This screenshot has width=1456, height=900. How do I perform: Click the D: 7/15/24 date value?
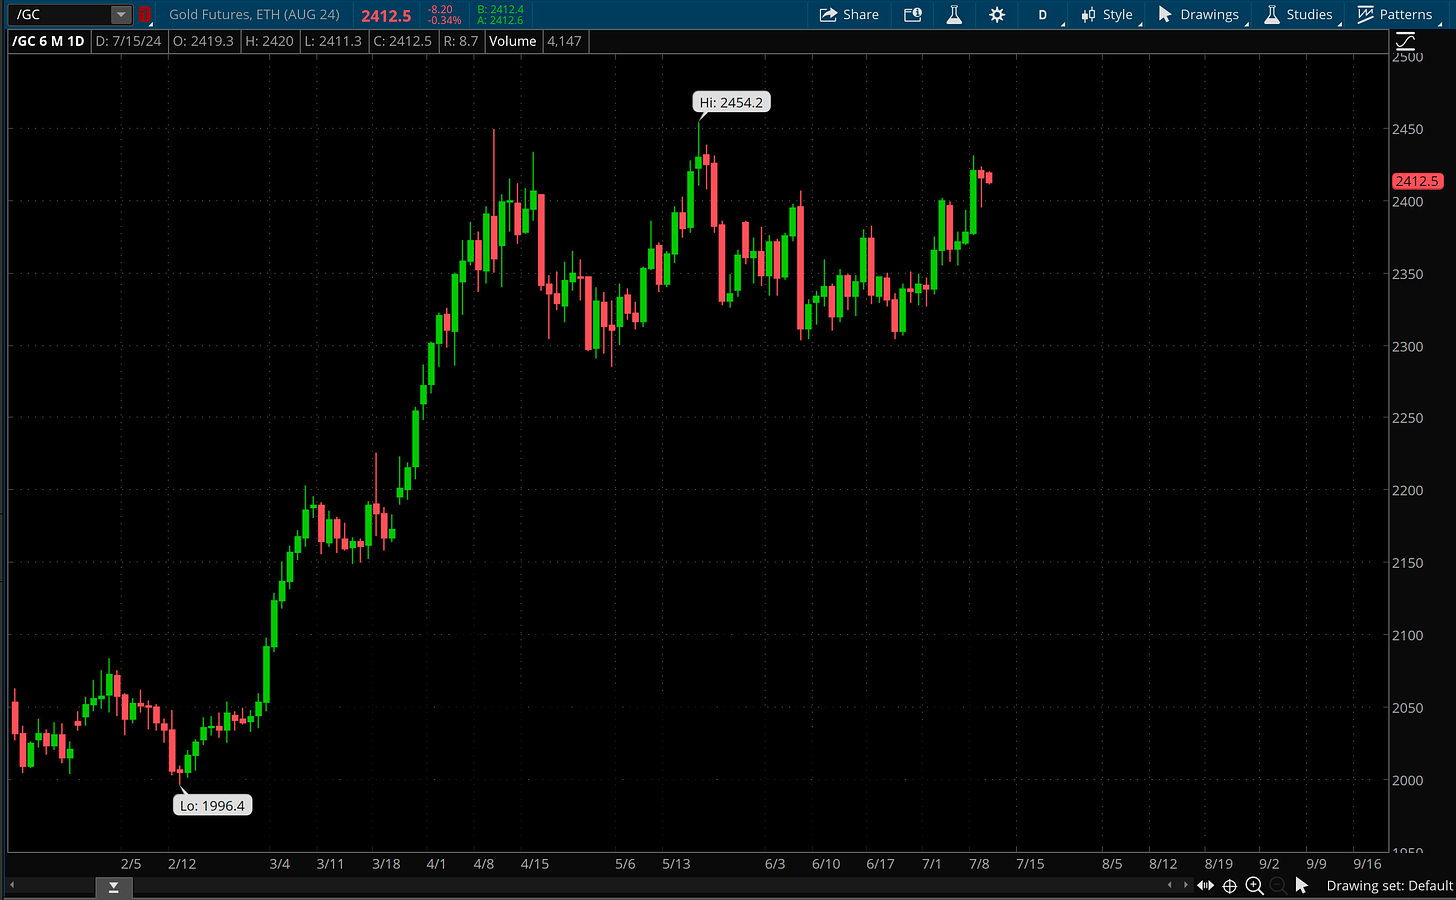click(128, 41)
